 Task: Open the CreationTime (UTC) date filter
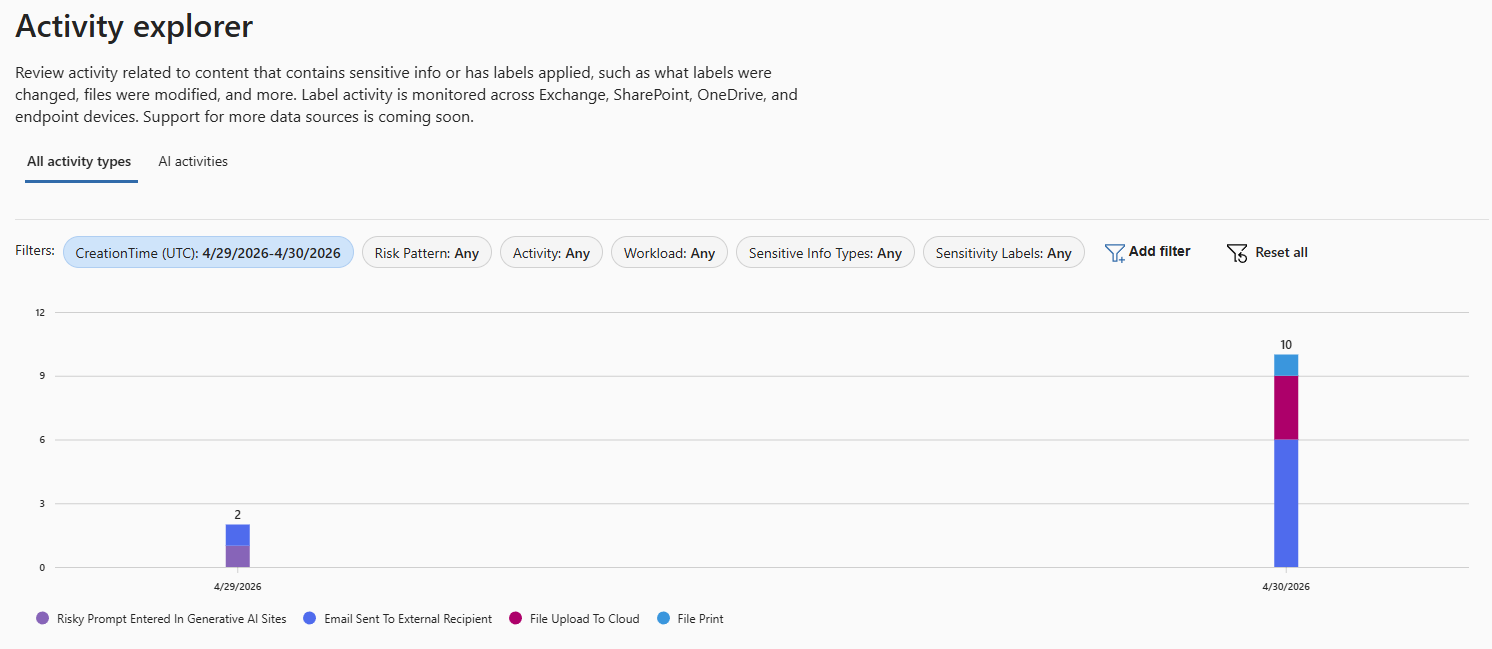[x=208, y=253]
